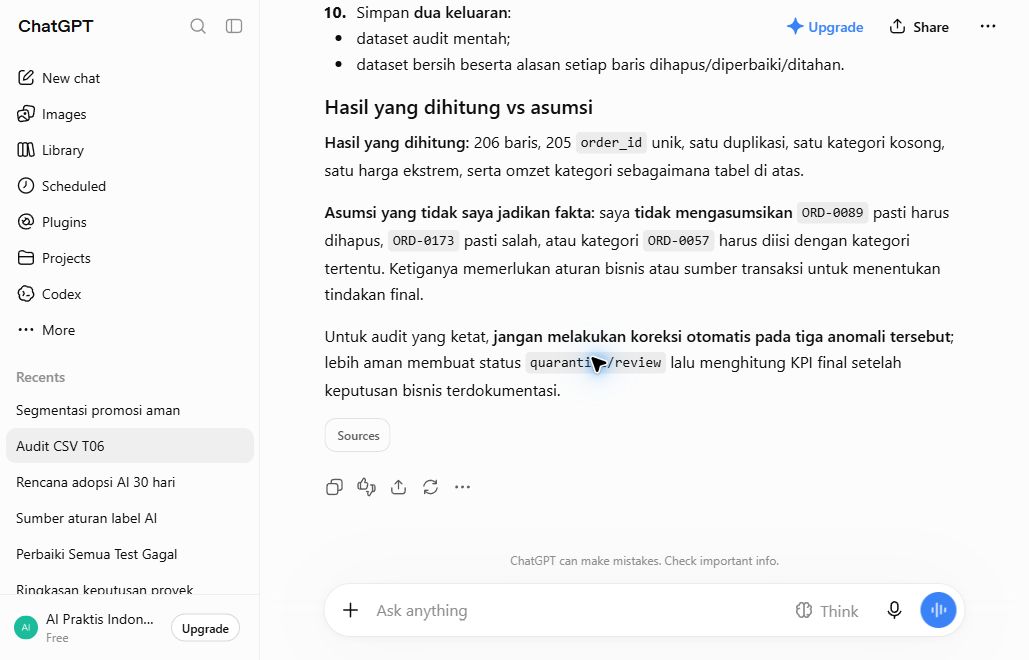Open Scheduled tasks
1029x660 pixels.
pos(129,186)
